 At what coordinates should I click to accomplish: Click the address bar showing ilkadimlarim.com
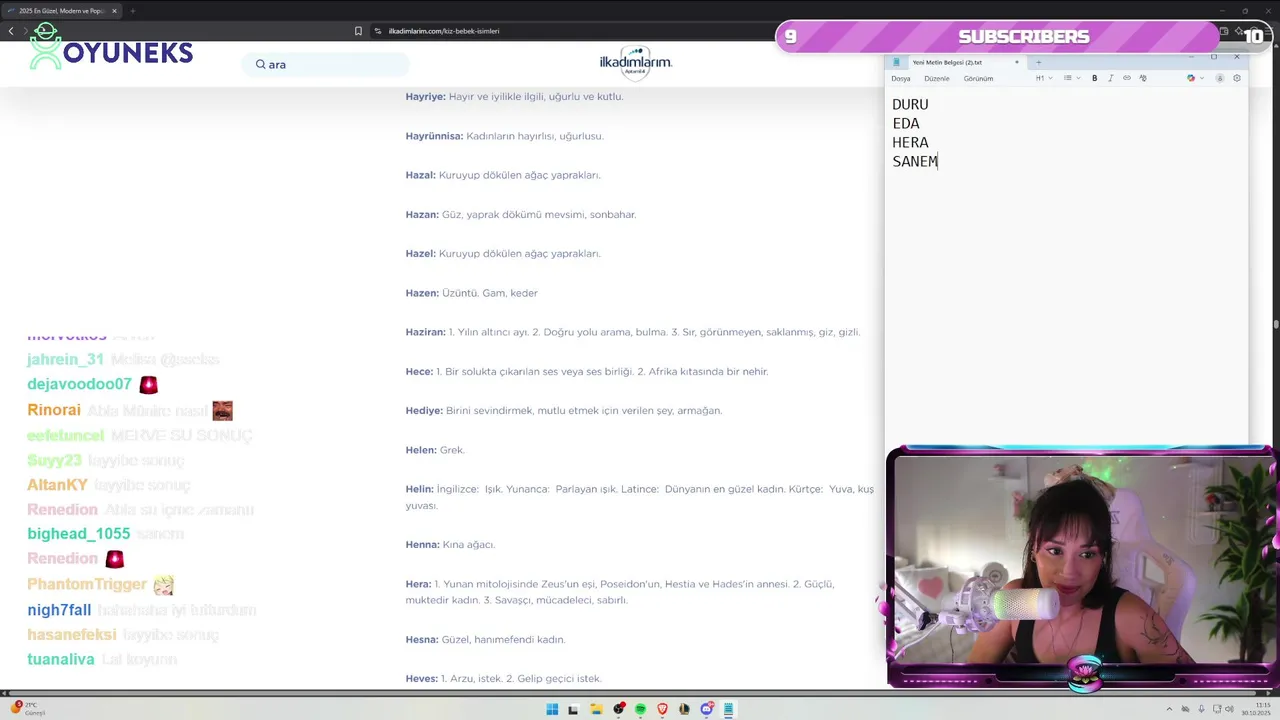444,31
